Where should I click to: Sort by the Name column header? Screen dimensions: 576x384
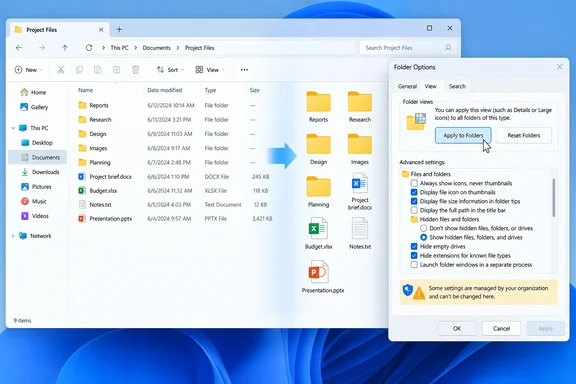[x=86, y=90]
